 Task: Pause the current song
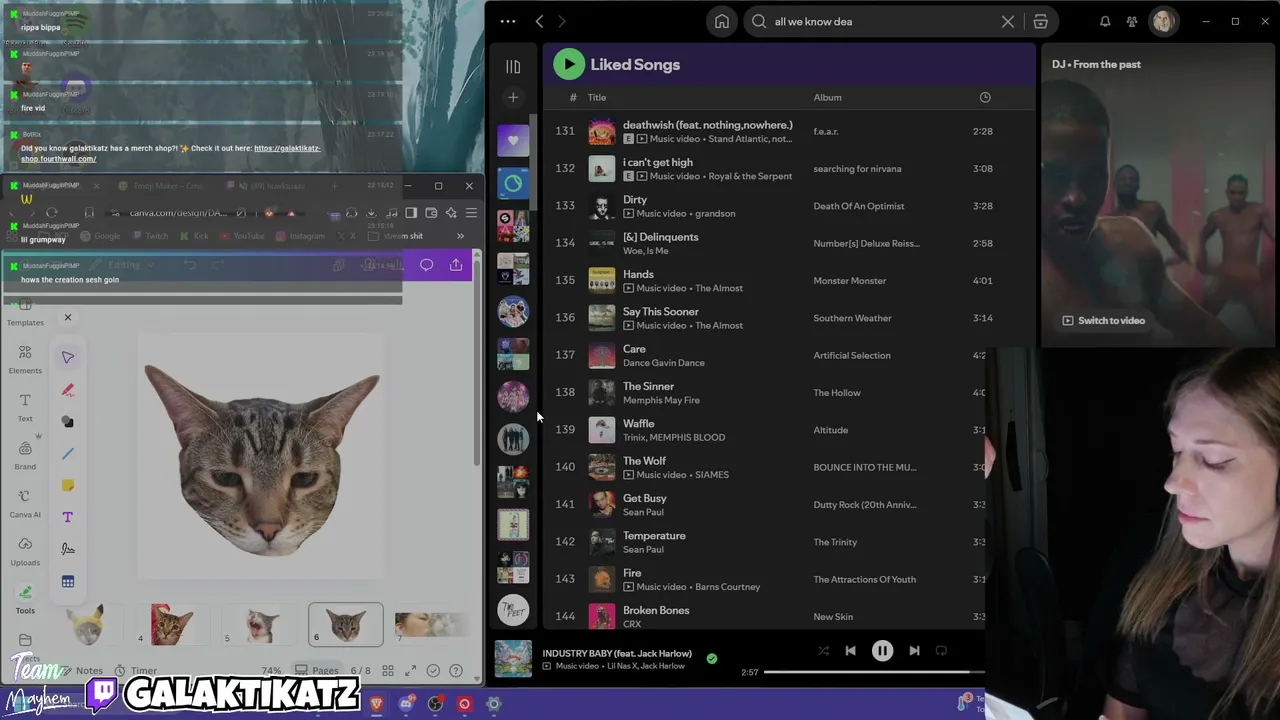point(882,651)
